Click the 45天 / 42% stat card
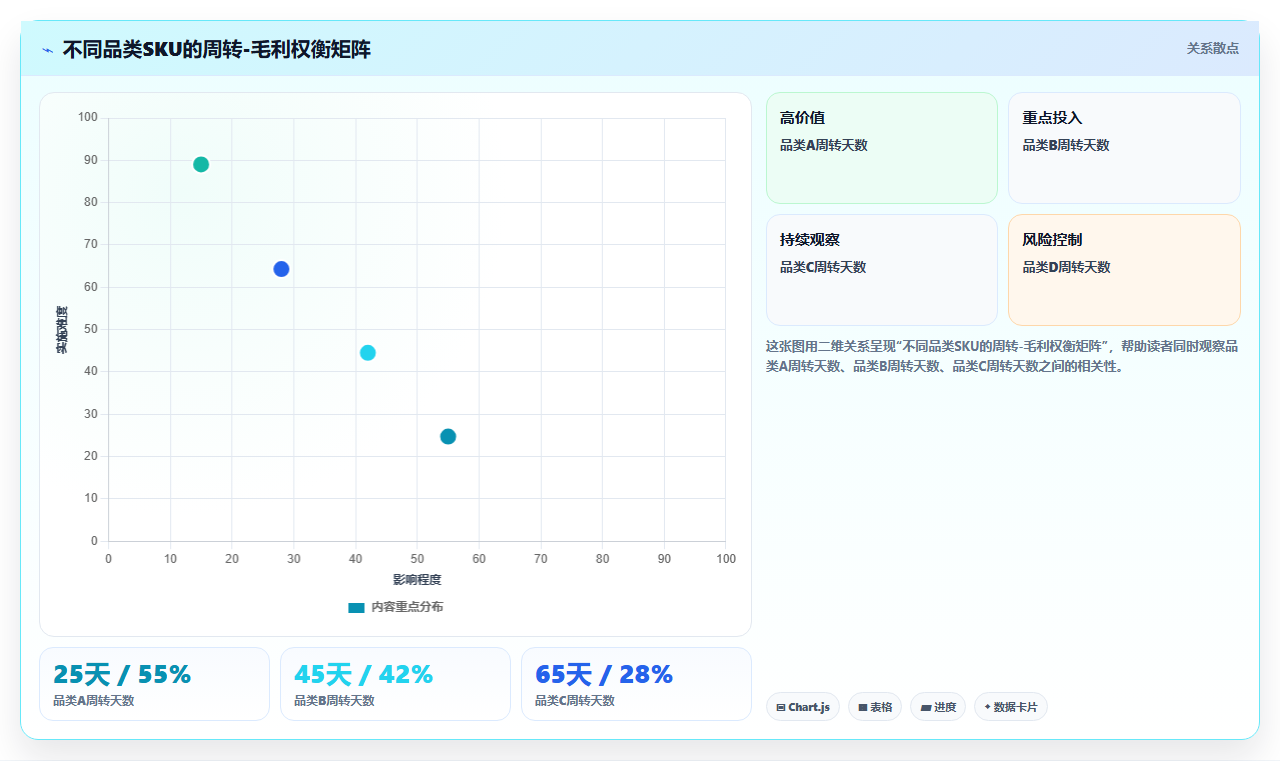This screenshot has height=761, width=1280. (x=395, y=684)
